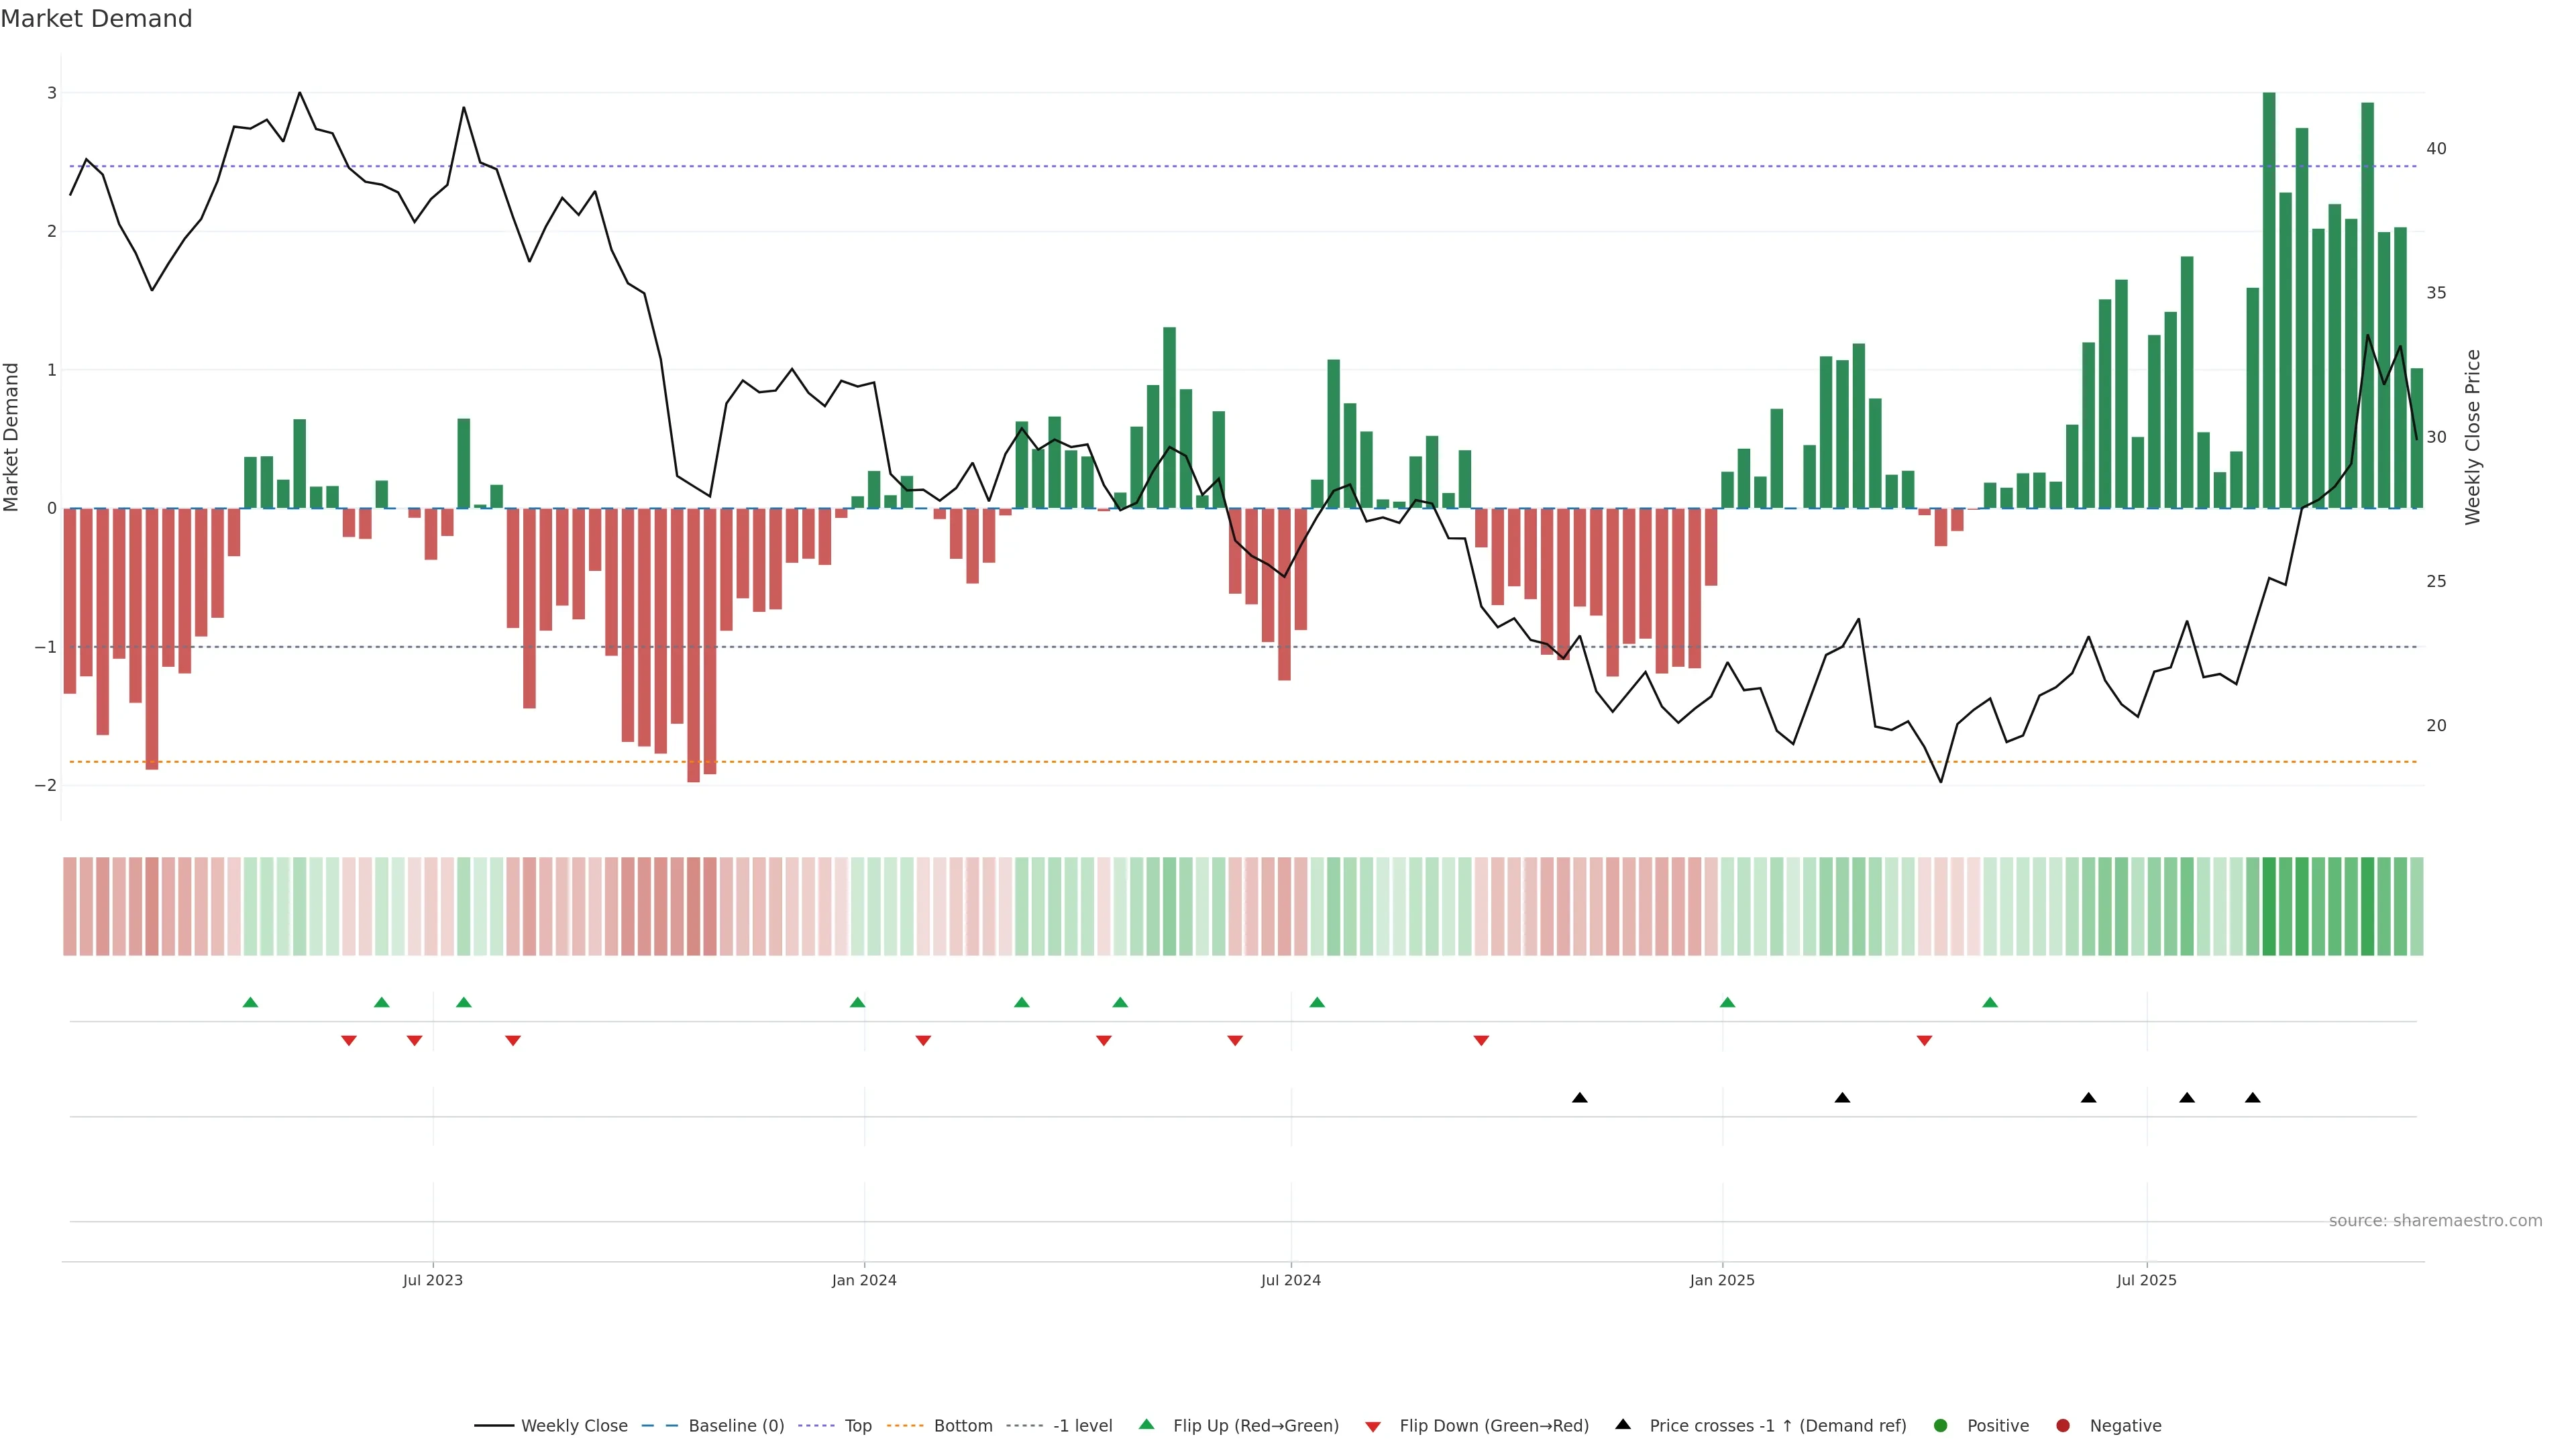The width and height of the screenshot is (2576, 1449).
Task: Click the red Flip Down legend triangle icon
Action: pyautogui.click(x=1373, y=1426)
